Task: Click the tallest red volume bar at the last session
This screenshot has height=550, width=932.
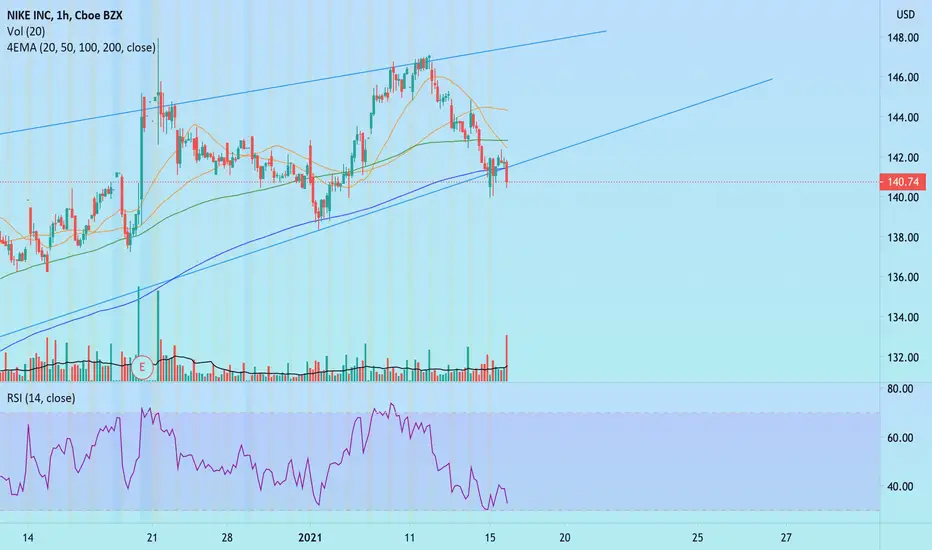Action: point(506,357)
